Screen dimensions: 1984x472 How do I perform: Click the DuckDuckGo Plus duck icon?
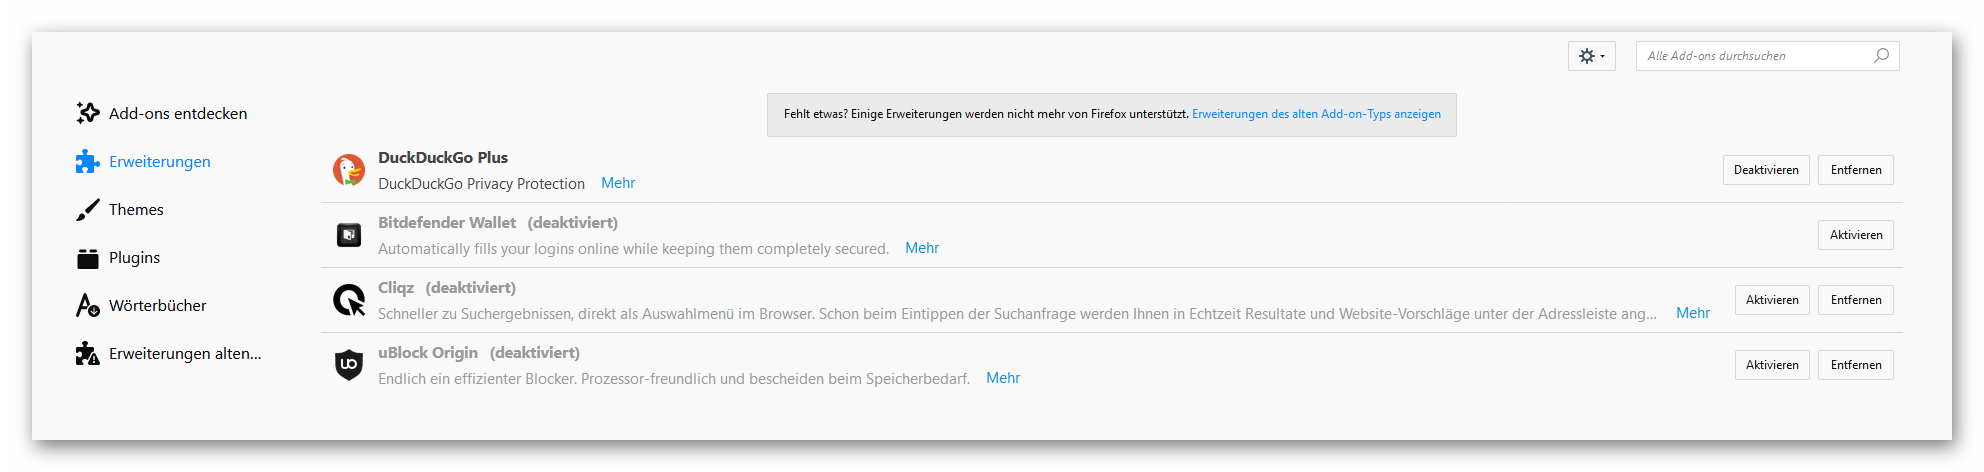coord(349,170)
